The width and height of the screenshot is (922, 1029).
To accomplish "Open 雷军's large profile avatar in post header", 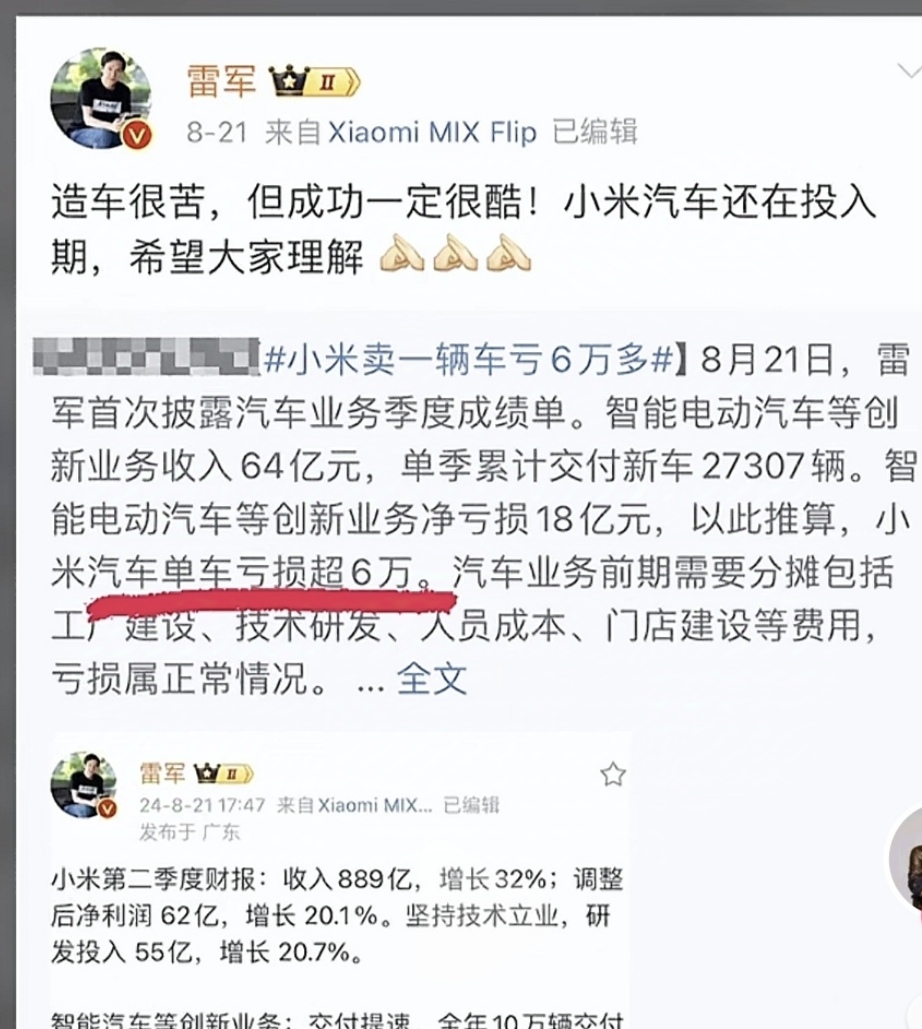I will click(x=101, y=98).
